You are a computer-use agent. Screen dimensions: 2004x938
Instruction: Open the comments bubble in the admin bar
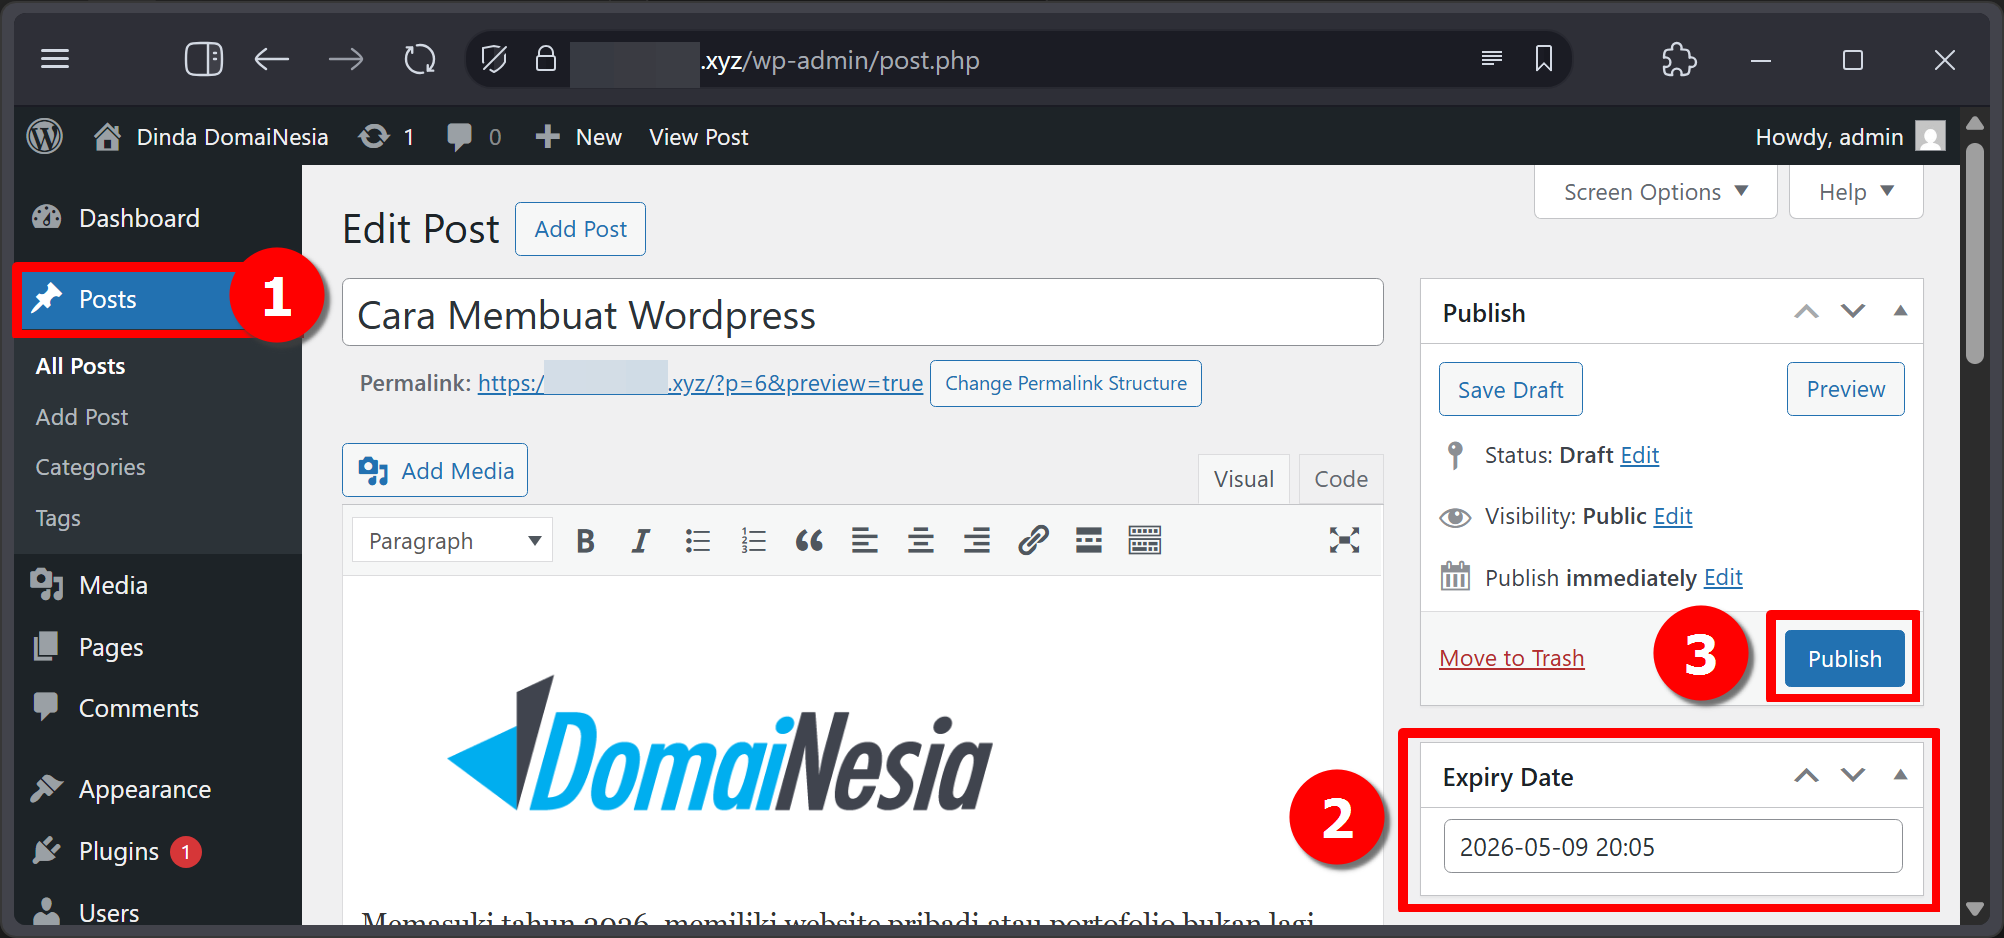(x=475, y=137)
